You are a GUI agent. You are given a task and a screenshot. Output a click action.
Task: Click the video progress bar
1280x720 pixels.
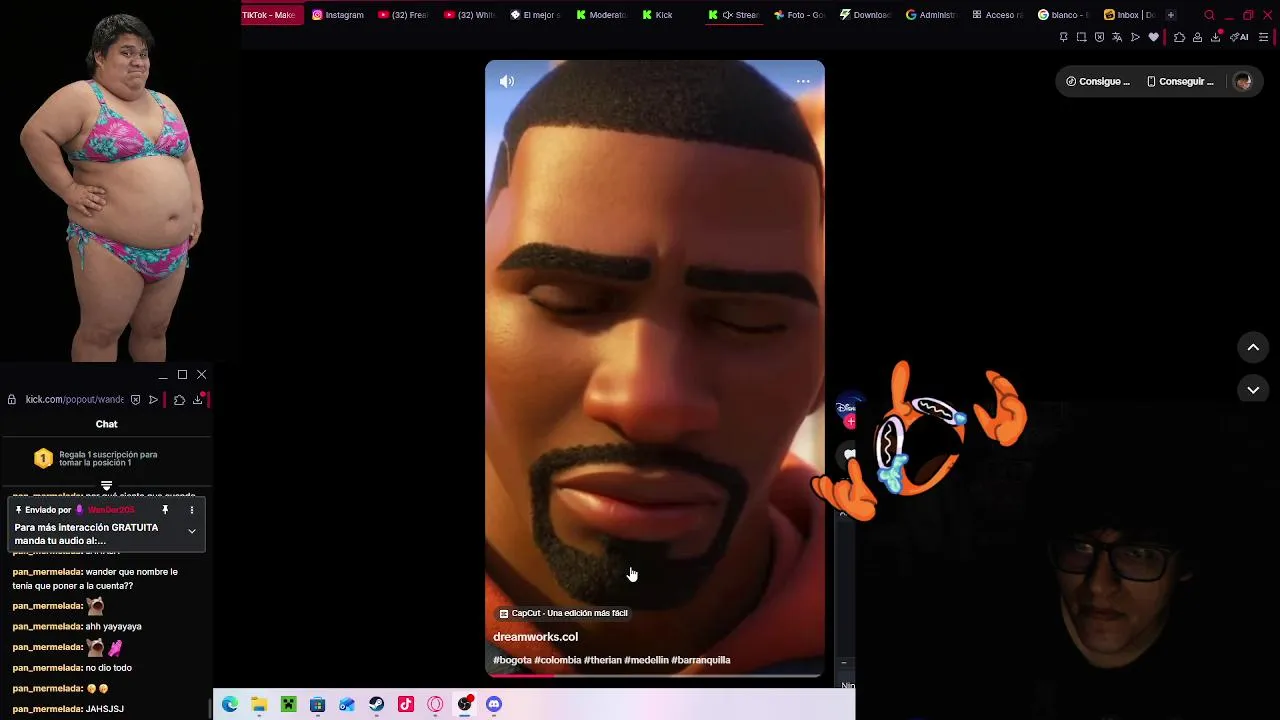point(655,676)
